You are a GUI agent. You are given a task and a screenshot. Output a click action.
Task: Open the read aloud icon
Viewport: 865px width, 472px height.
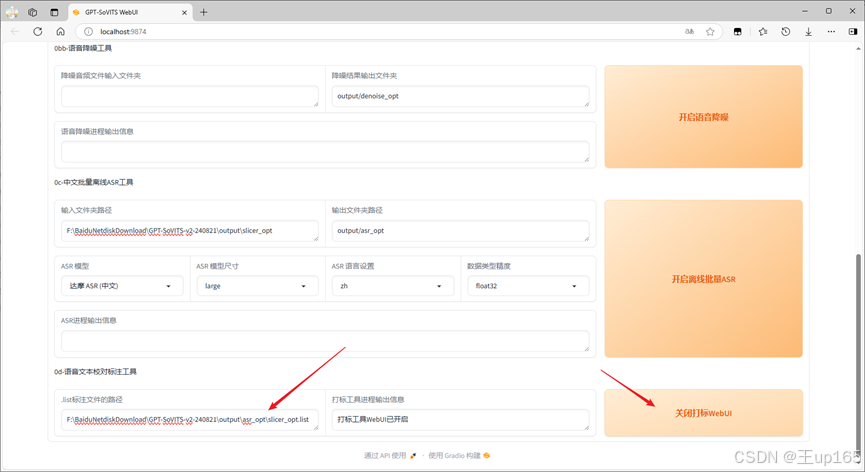[689, 31]
